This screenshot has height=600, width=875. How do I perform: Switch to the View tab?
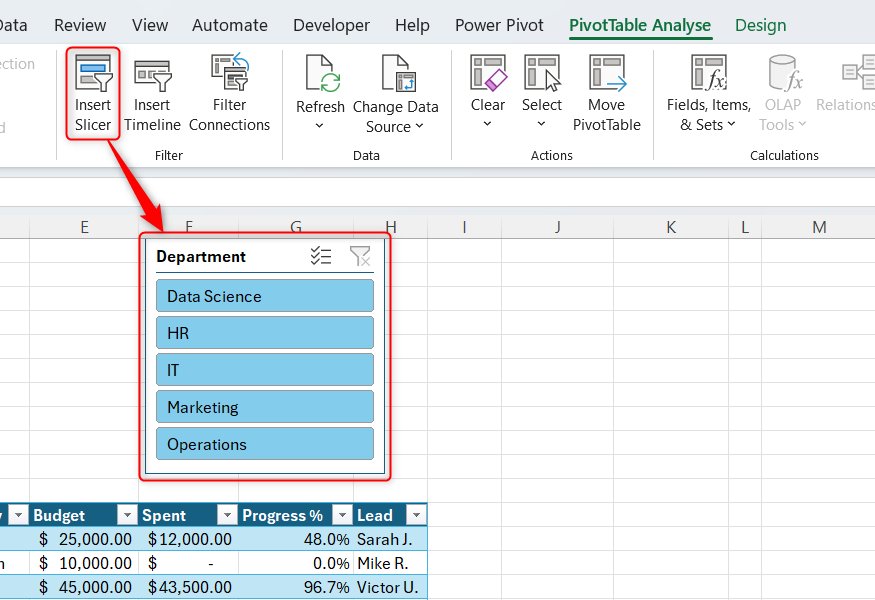point(150,25)
